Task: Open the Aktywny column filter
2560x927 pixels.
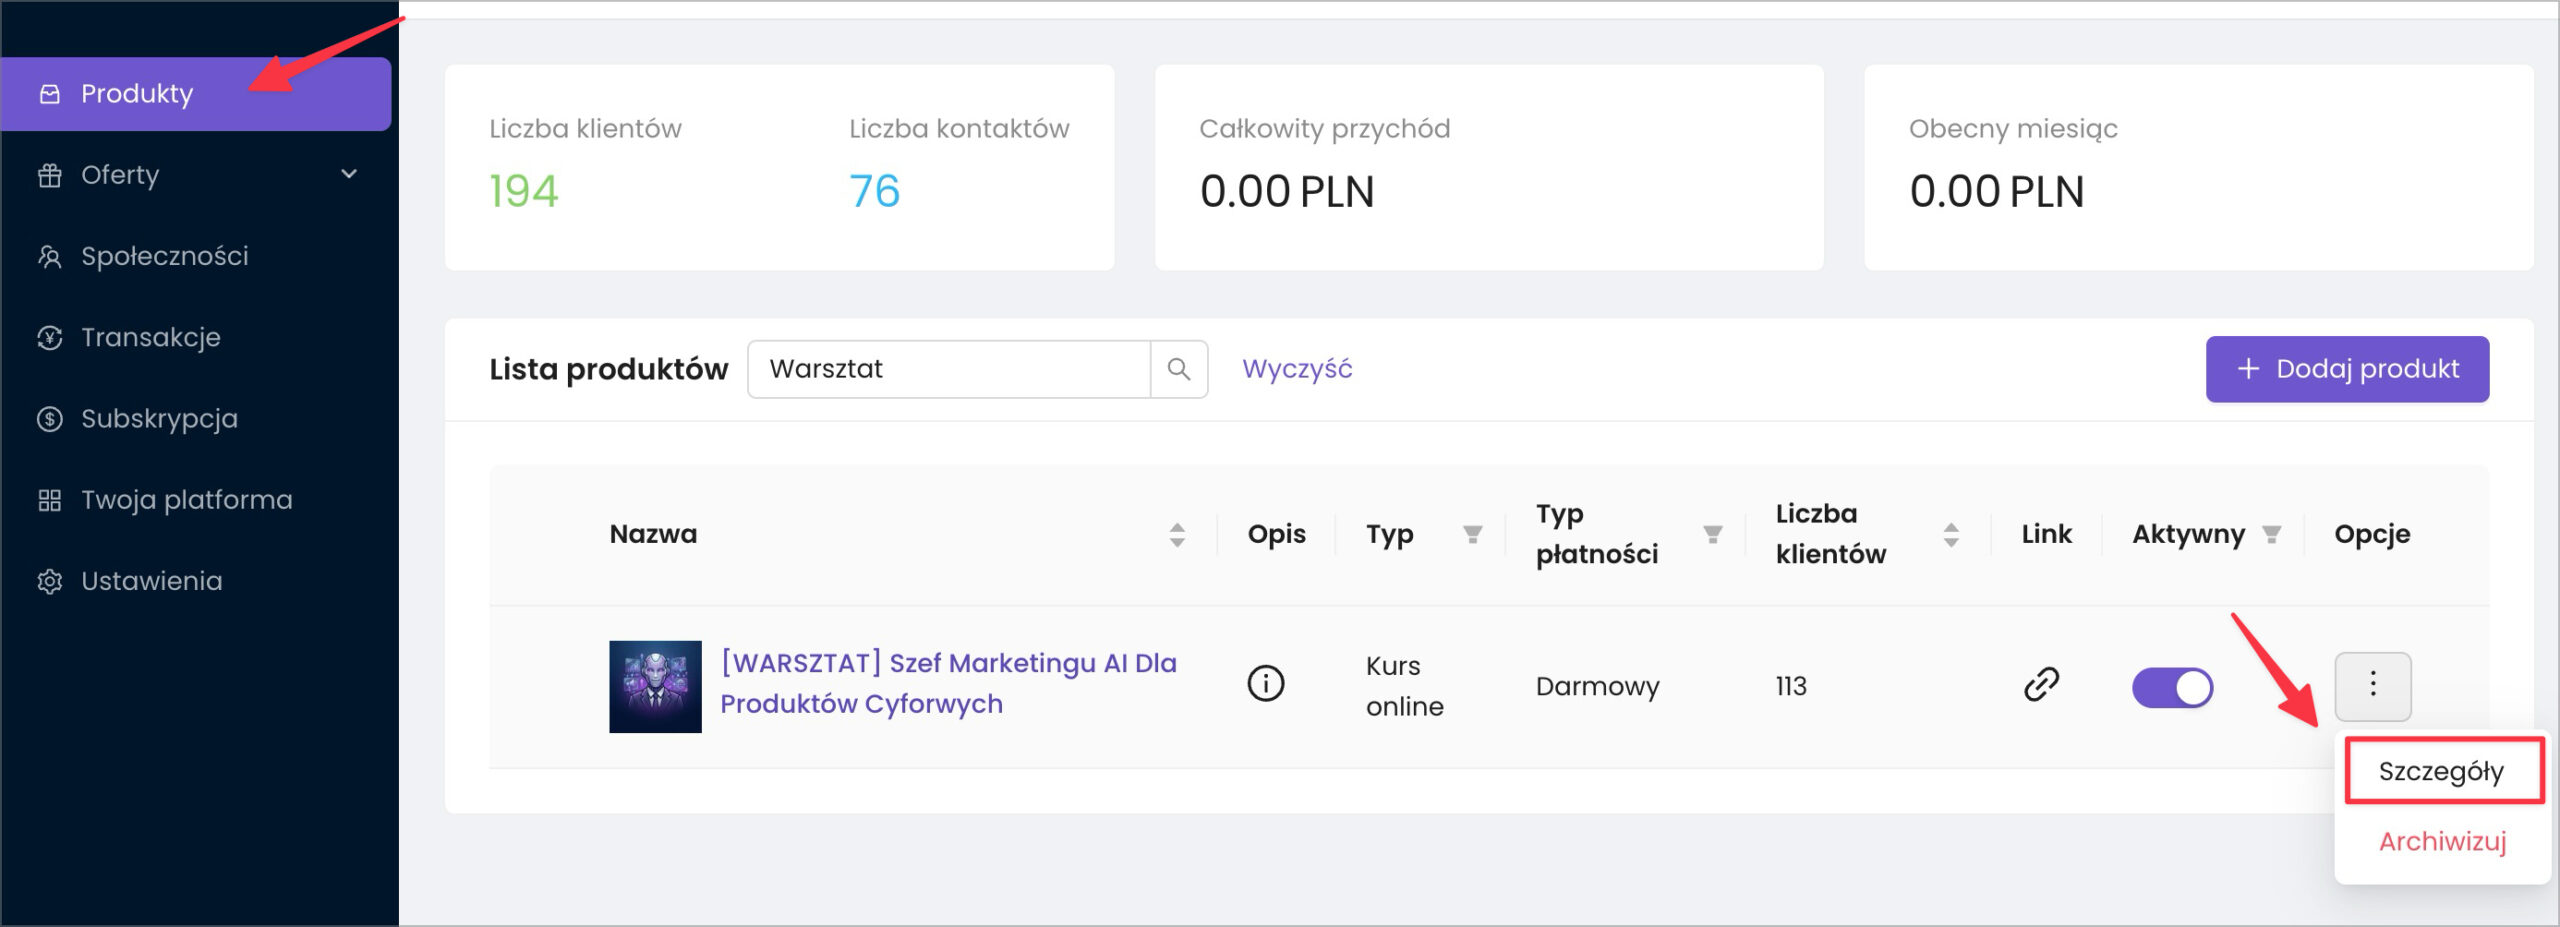Action: click(2271, 534)
